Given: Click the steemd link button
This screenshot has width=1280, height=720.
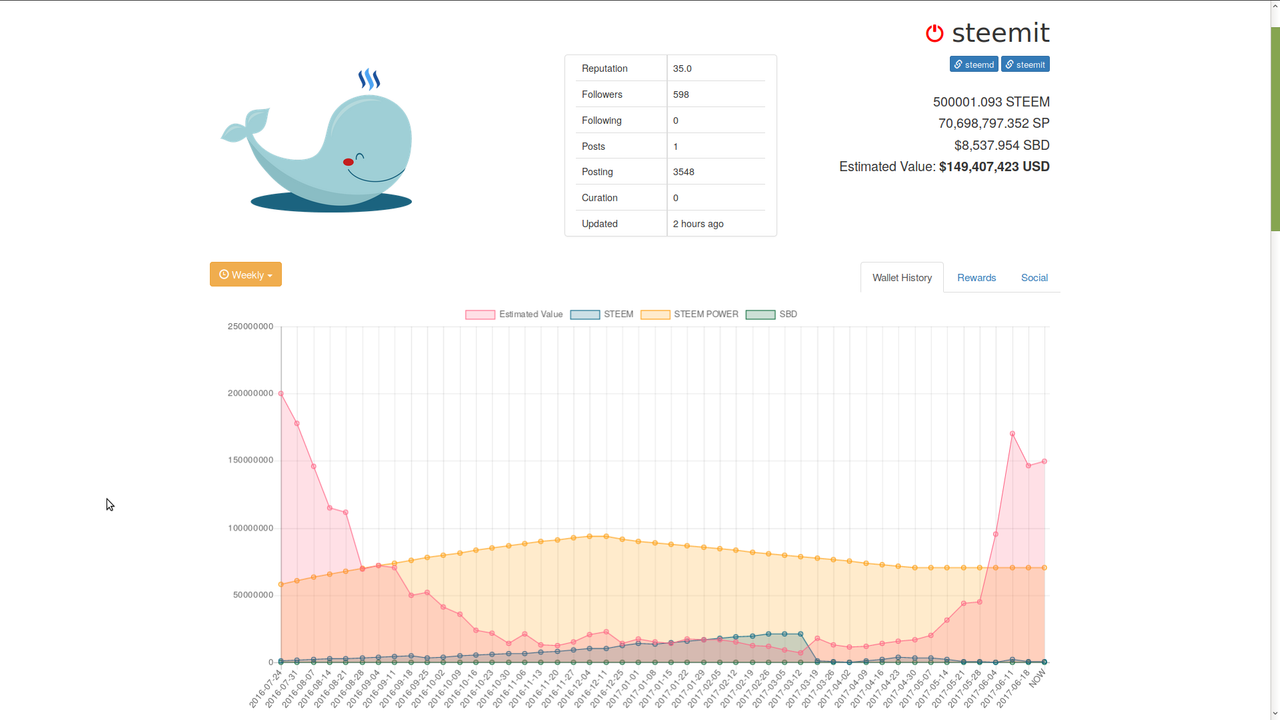Looking at the screenshot, I should tap(974, 64).
